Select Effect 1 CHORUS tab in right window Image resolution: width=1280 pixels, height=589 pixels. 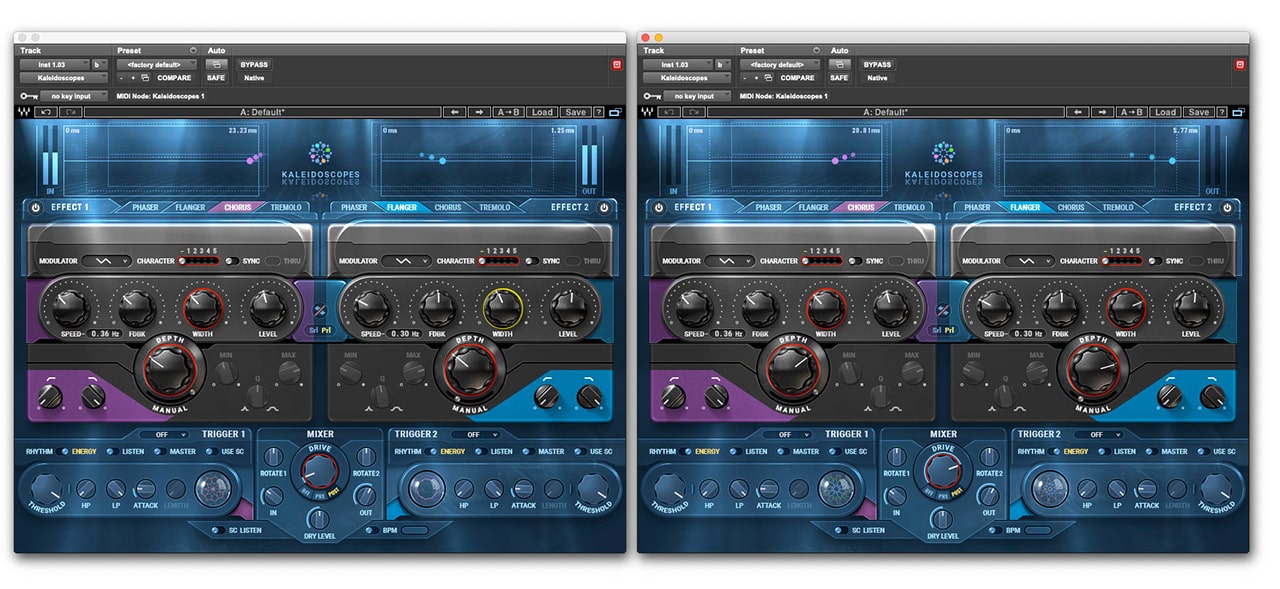(x=861, y=208)
